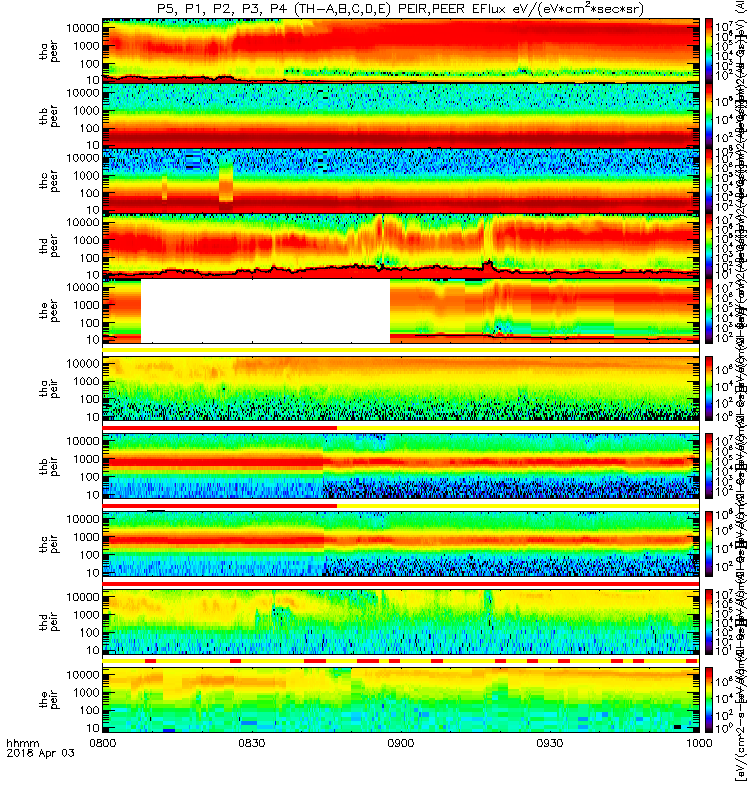Click the 10 tick label of thd peer
Viewport: 750px width, 800px height.
tap(93, 276)
